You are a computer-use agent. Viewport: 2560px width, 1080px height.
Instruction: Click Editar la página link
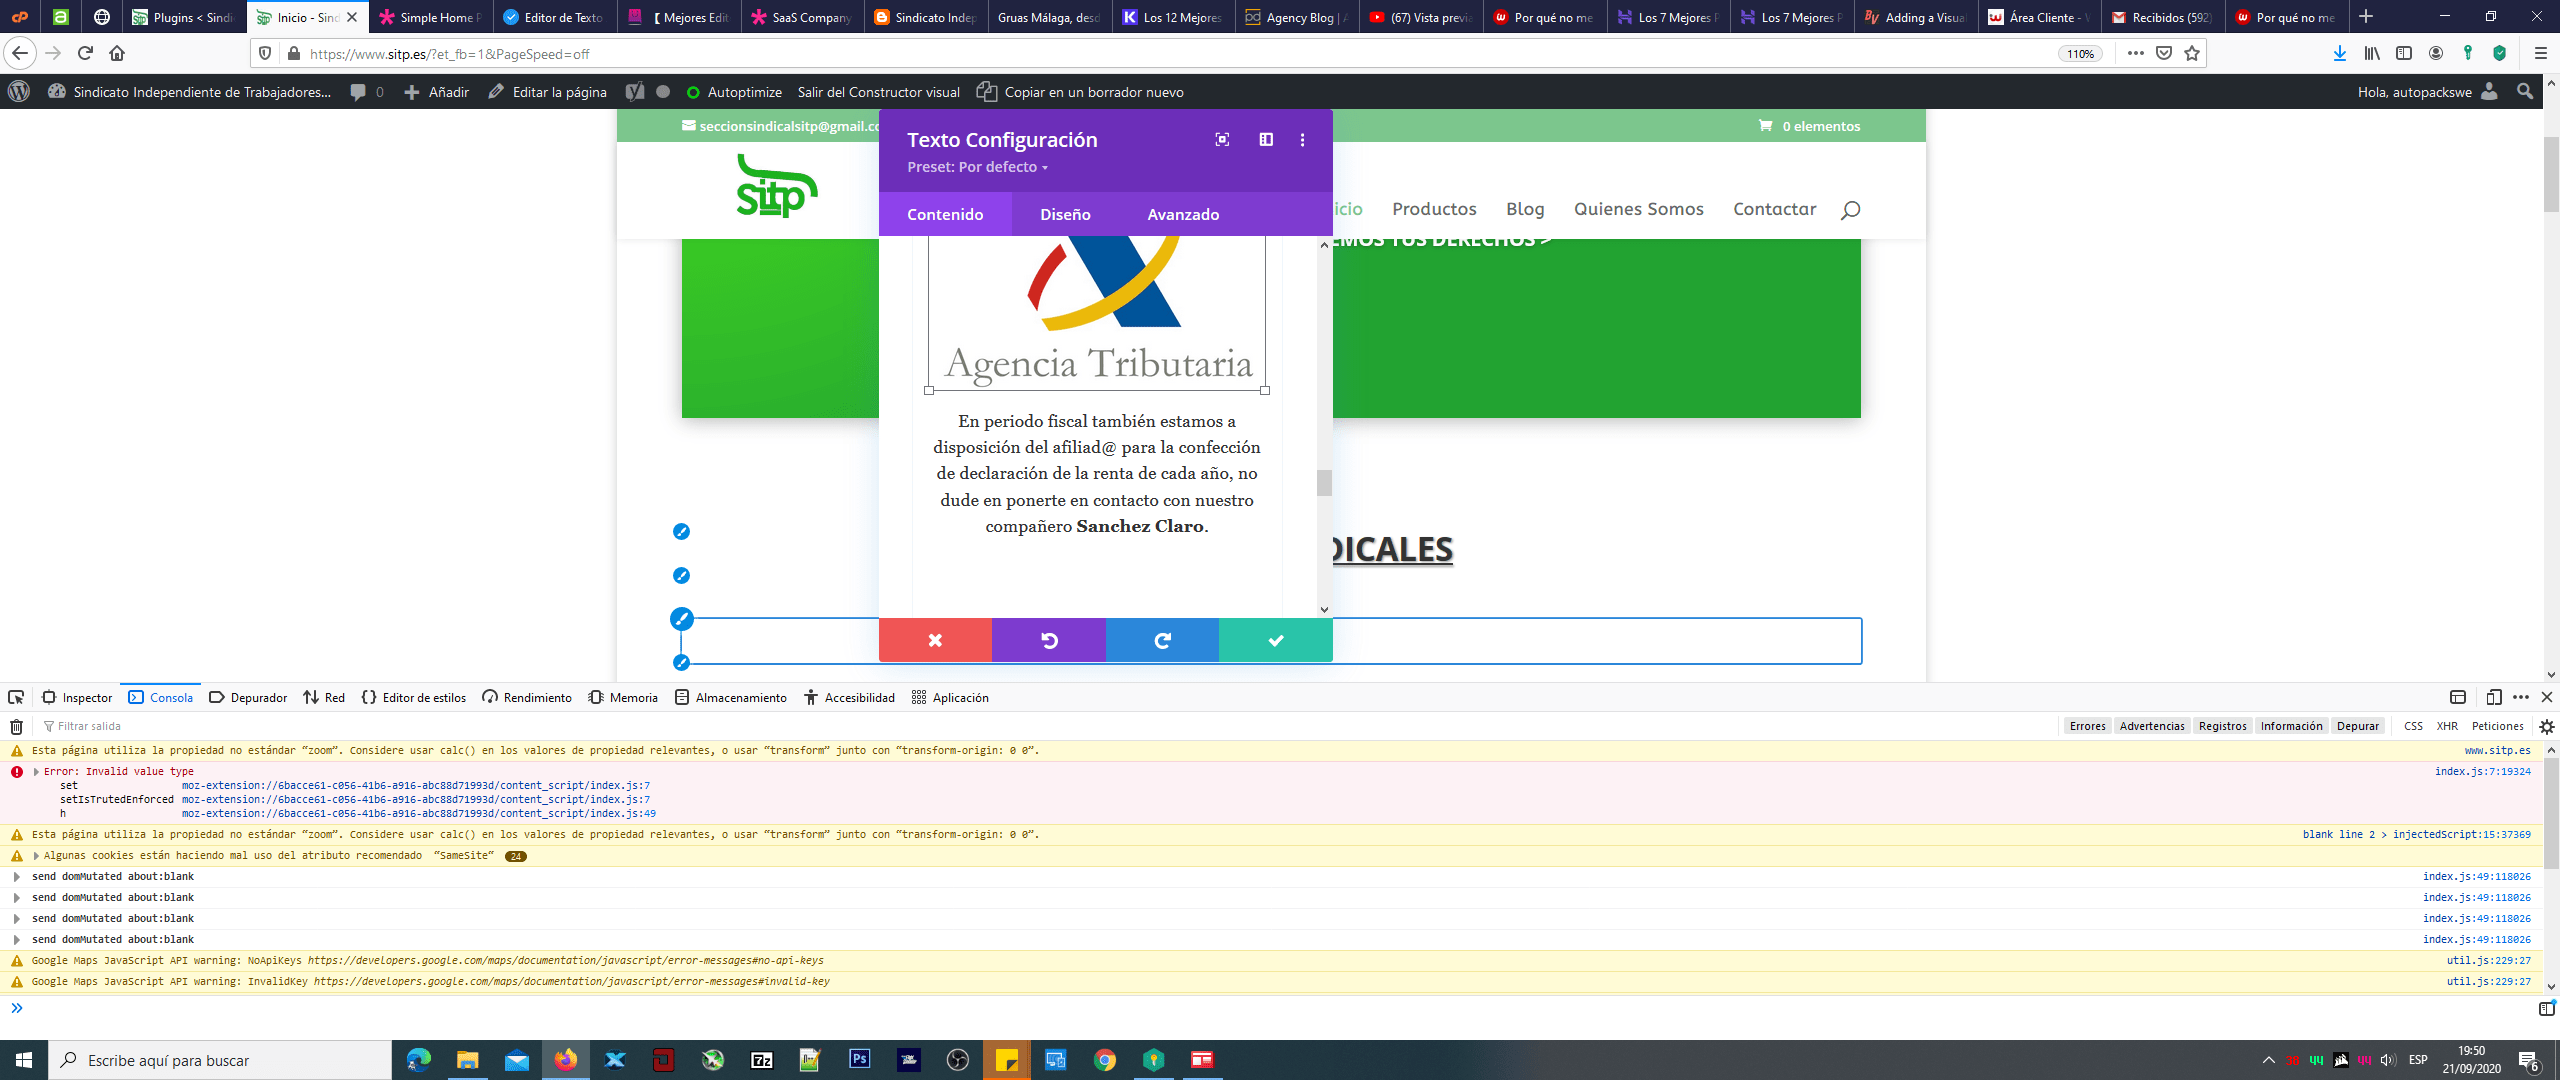pos(547,92)
